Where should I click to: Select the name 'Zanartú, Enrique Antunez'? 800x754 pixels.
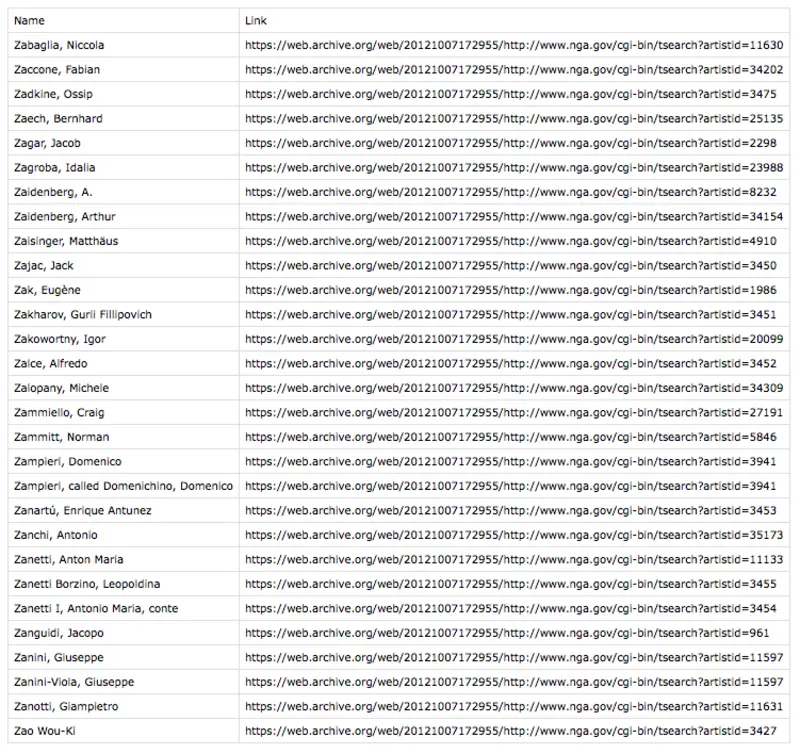coord(83,511)
